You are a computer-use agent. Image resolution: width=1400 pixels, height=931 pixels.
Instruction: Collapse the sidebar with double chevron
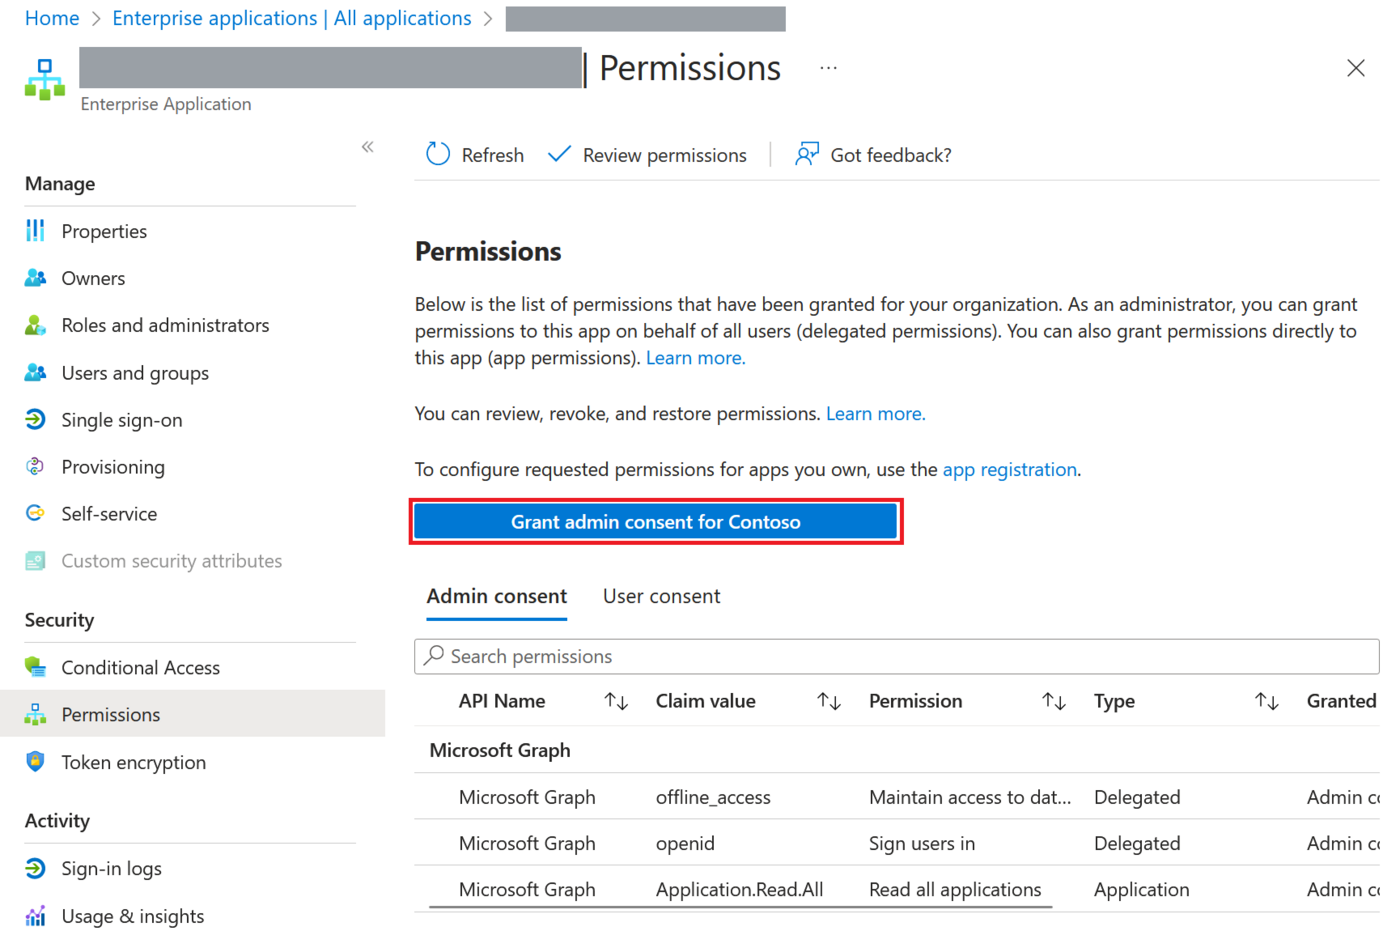368,147
